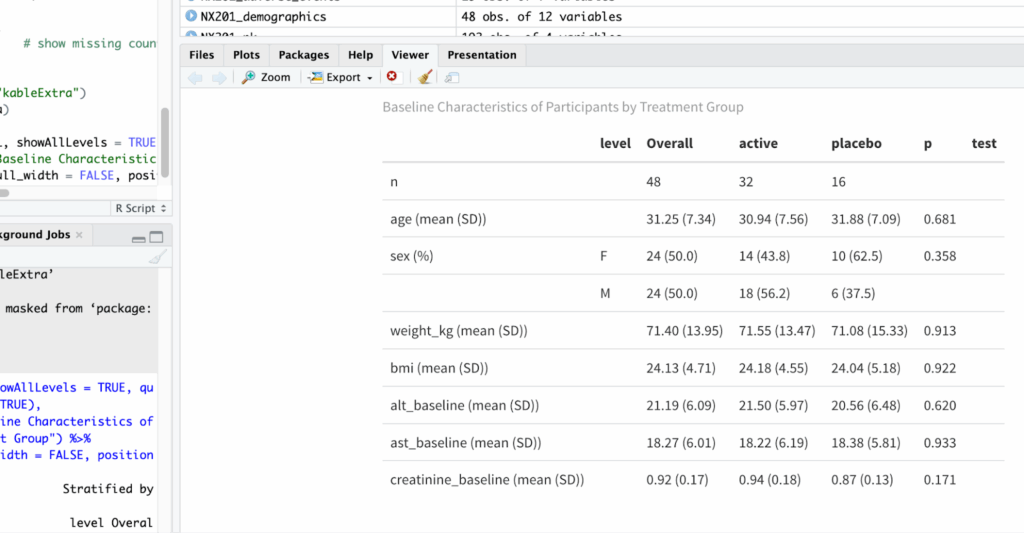Maximize the console pane

pos(156,237)
